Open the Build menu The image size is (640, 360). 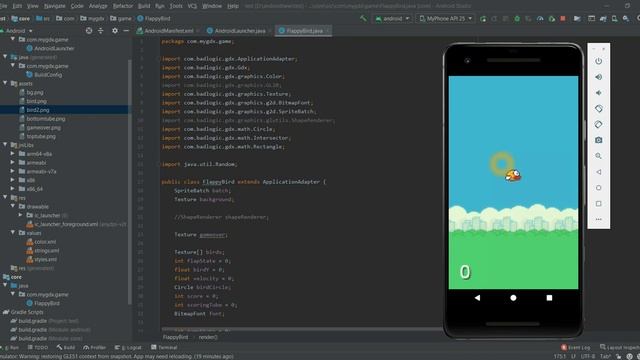pyautogui.click(x=144, y=6)
